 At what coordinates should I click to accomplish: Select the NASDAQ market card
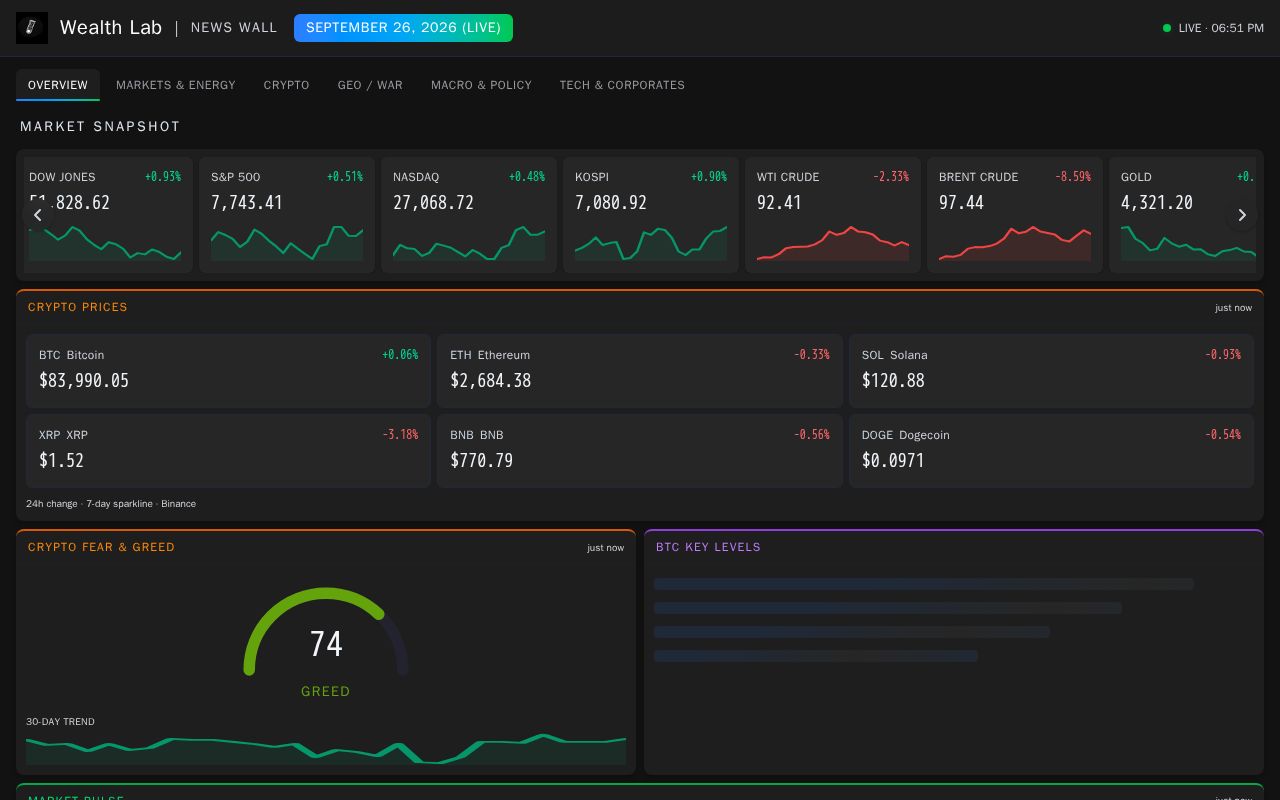tap(469, 215)
